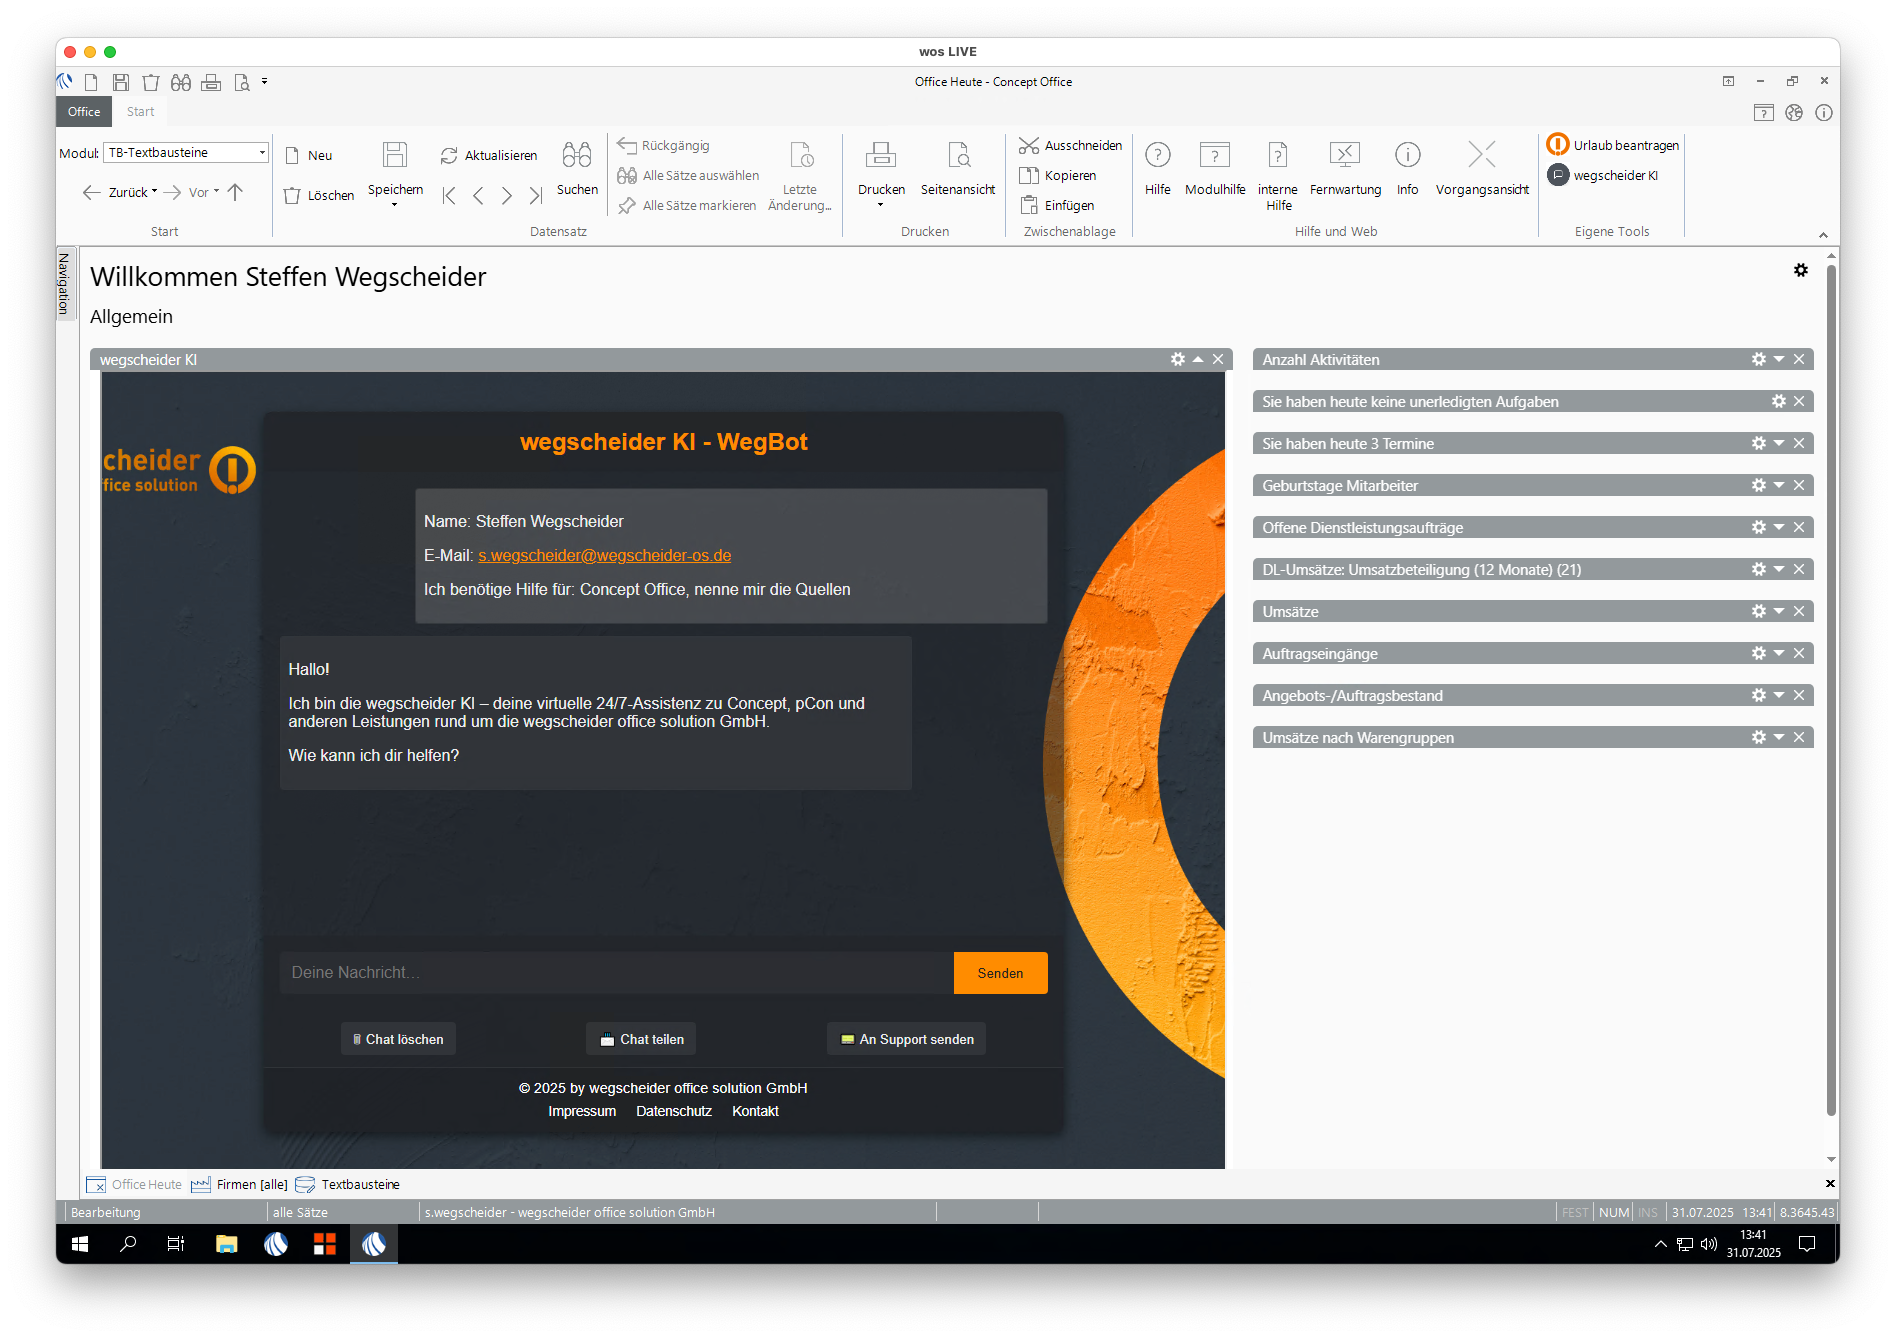Click the Löschen trash icon
The image size is (1896, 1338).
292,195
